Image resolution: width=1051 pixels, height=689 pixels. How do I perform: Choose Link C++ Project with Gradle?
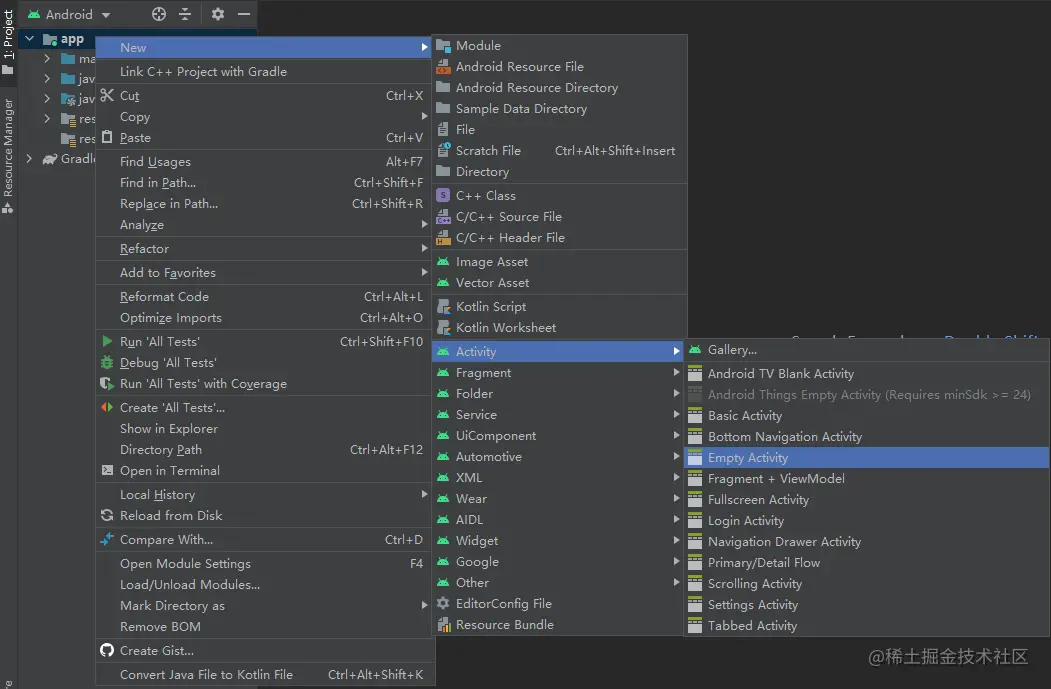[x=263, y=72]
